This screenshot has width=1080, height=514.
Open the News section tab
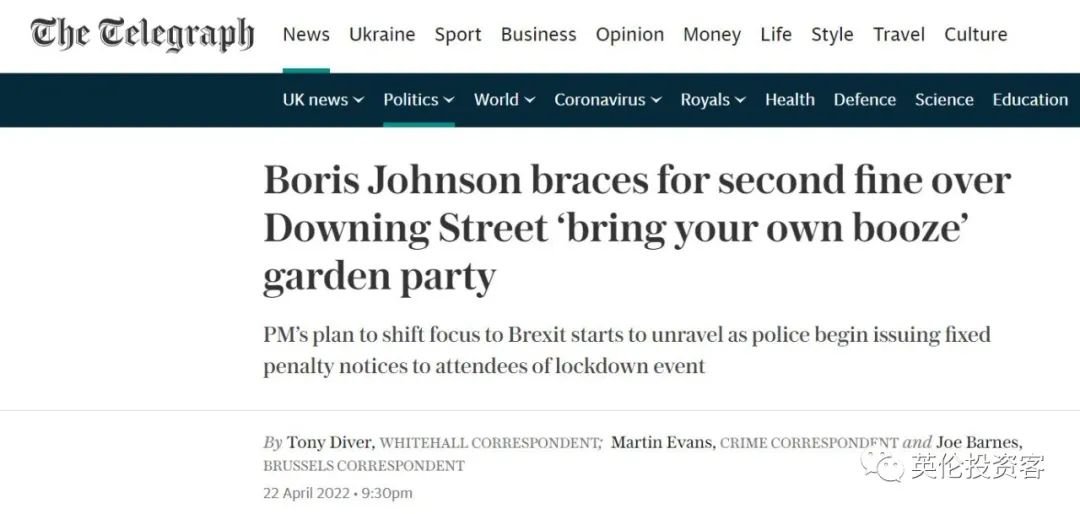click(x=306, y=35)
